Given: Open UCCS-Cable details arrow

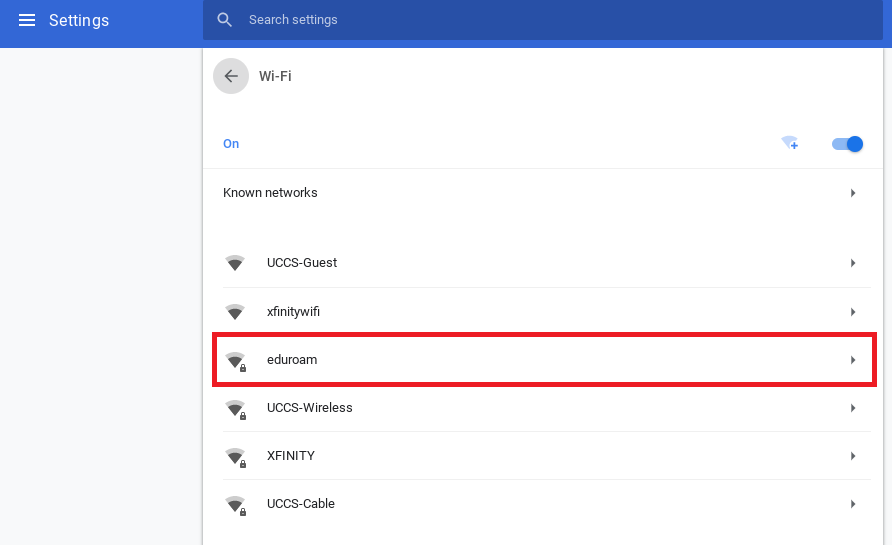Looking at the screenshot, I should [x=853, y=504].
